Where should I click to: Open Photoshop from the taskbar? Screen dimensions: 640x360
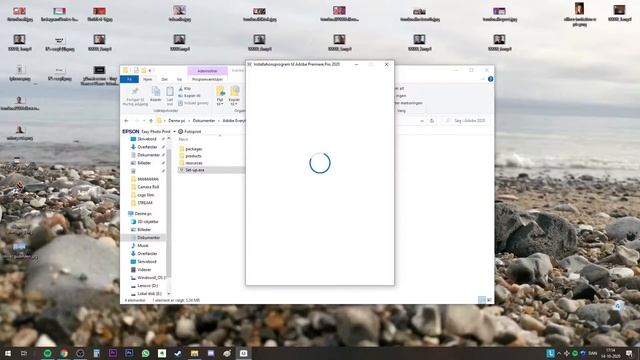[129, 353]
